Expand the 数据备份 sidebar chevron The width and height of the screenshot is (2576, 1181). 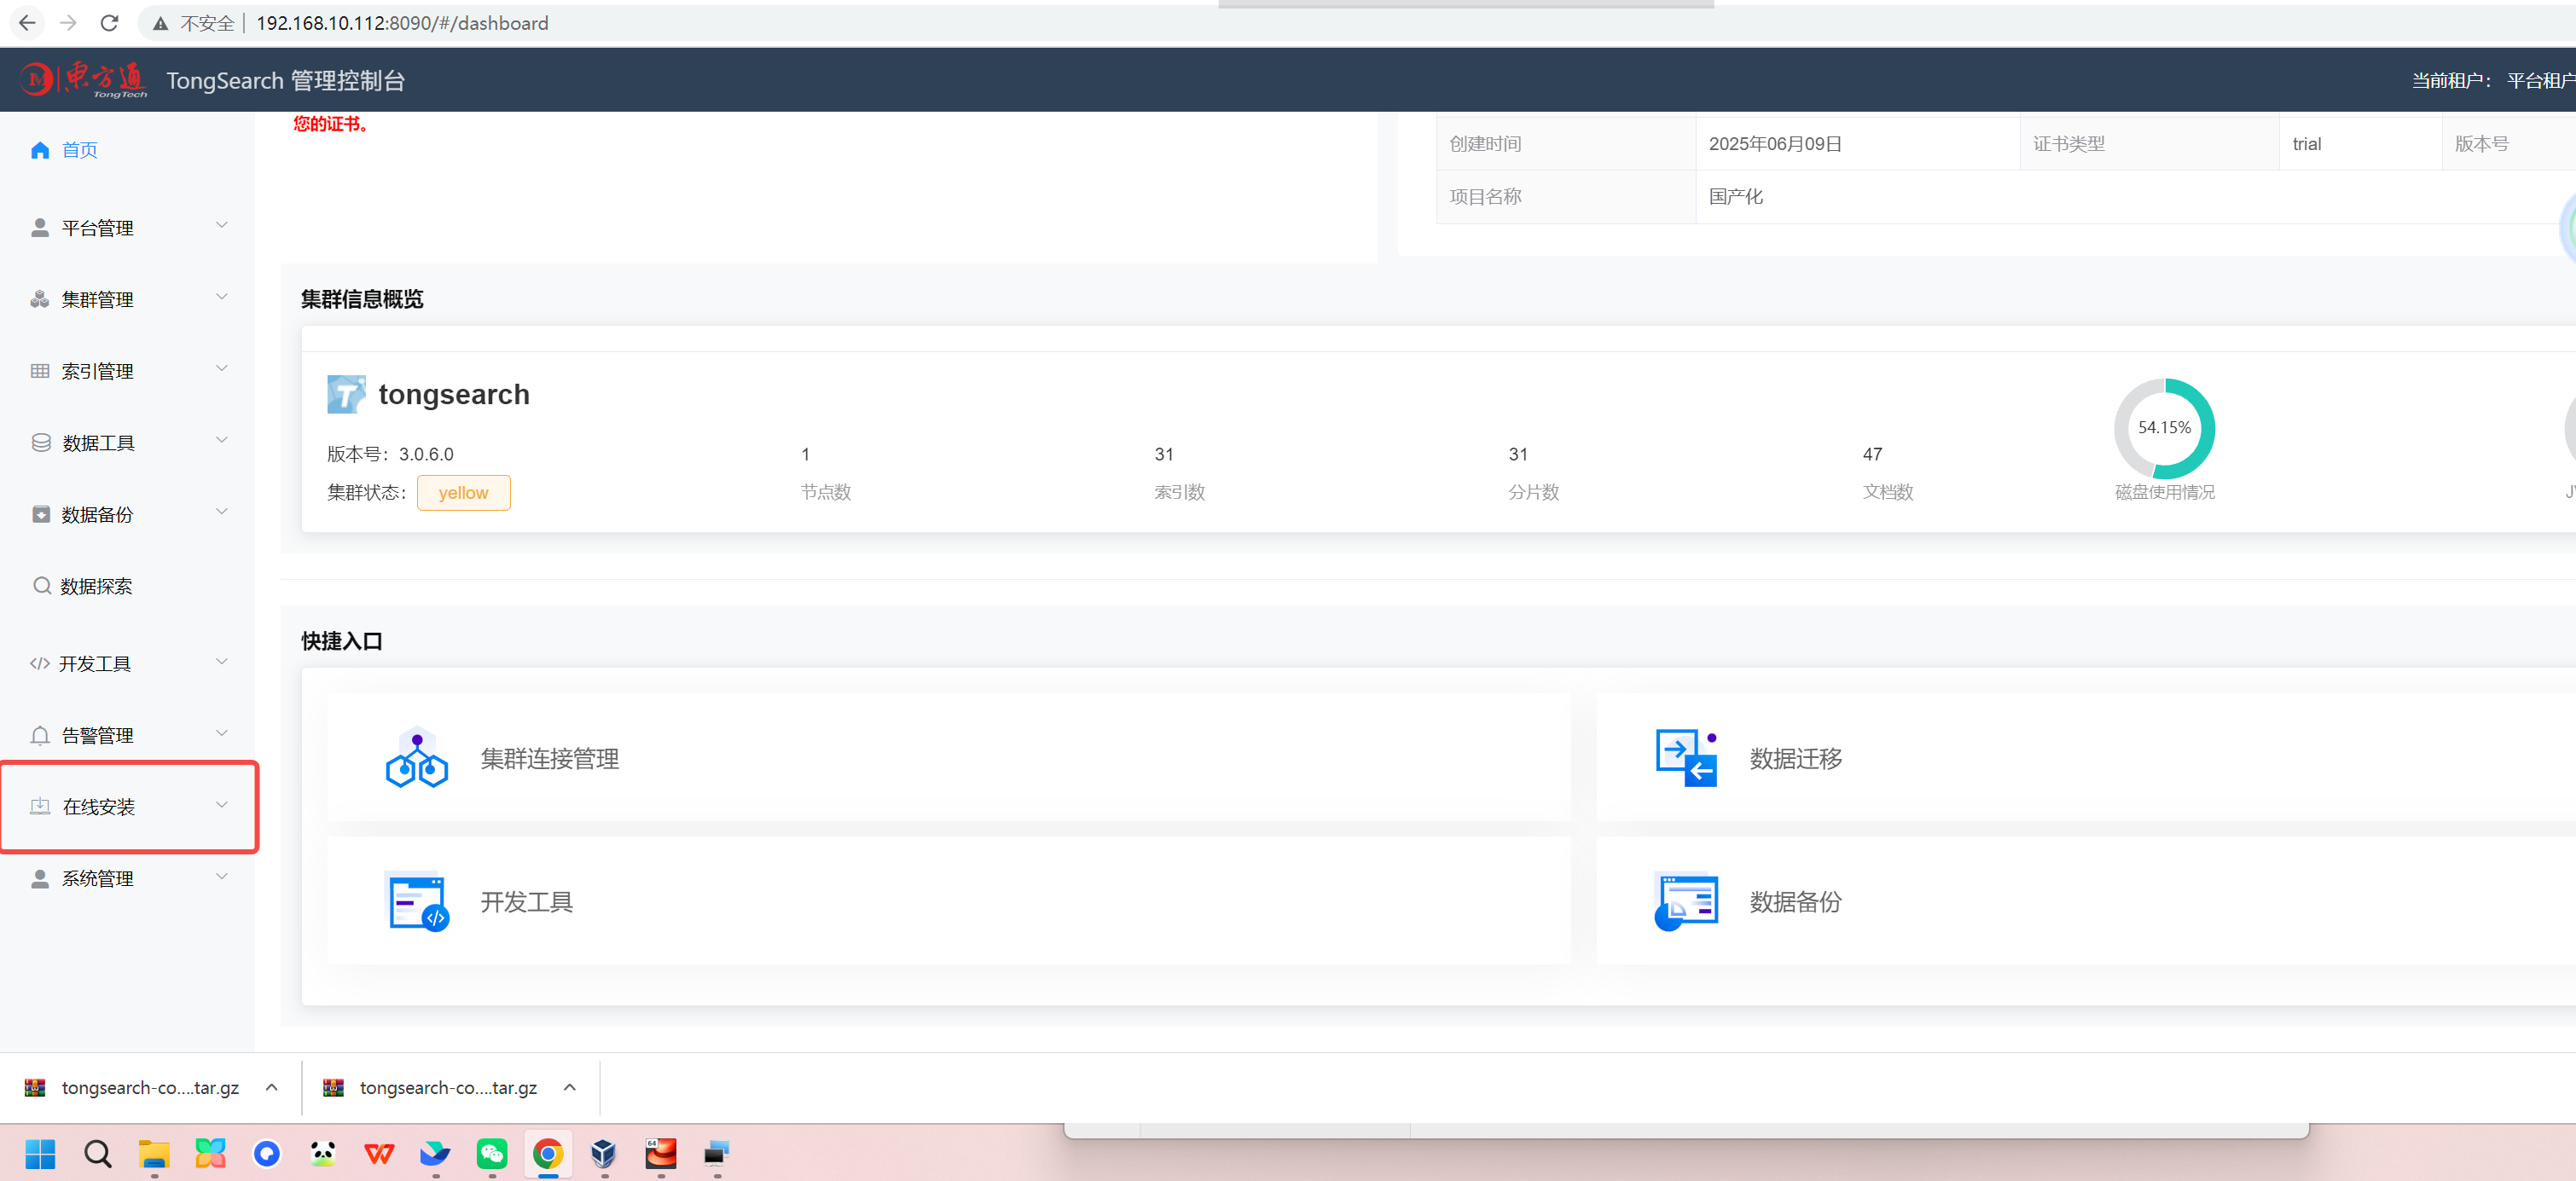[222, 511]
